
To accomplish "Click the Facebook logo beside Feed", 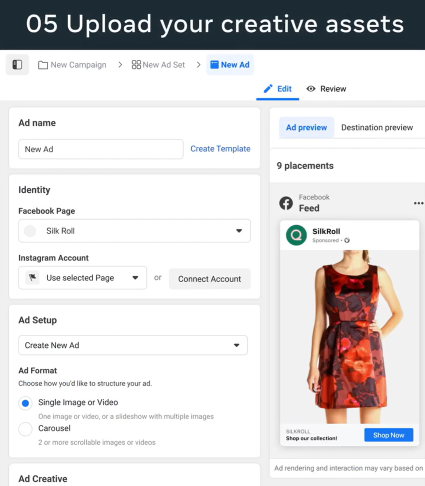I will point(286,203).
